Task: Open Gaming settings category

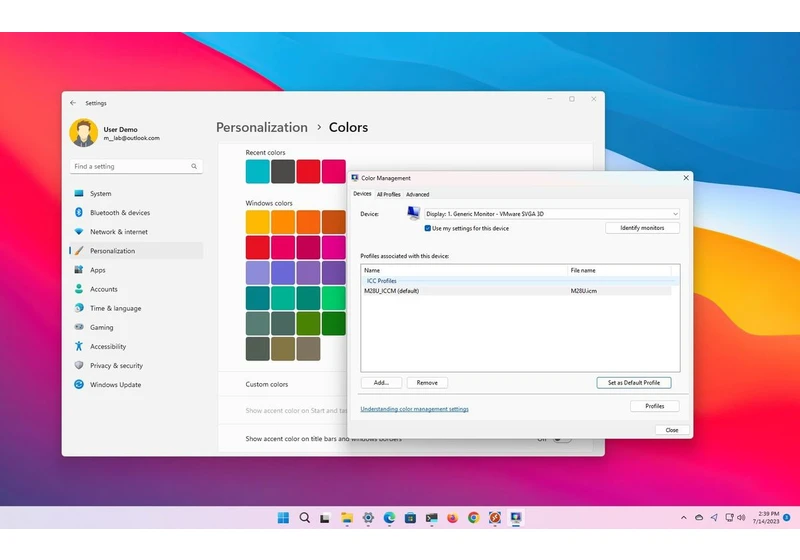Action: click(x=136, y=327)
